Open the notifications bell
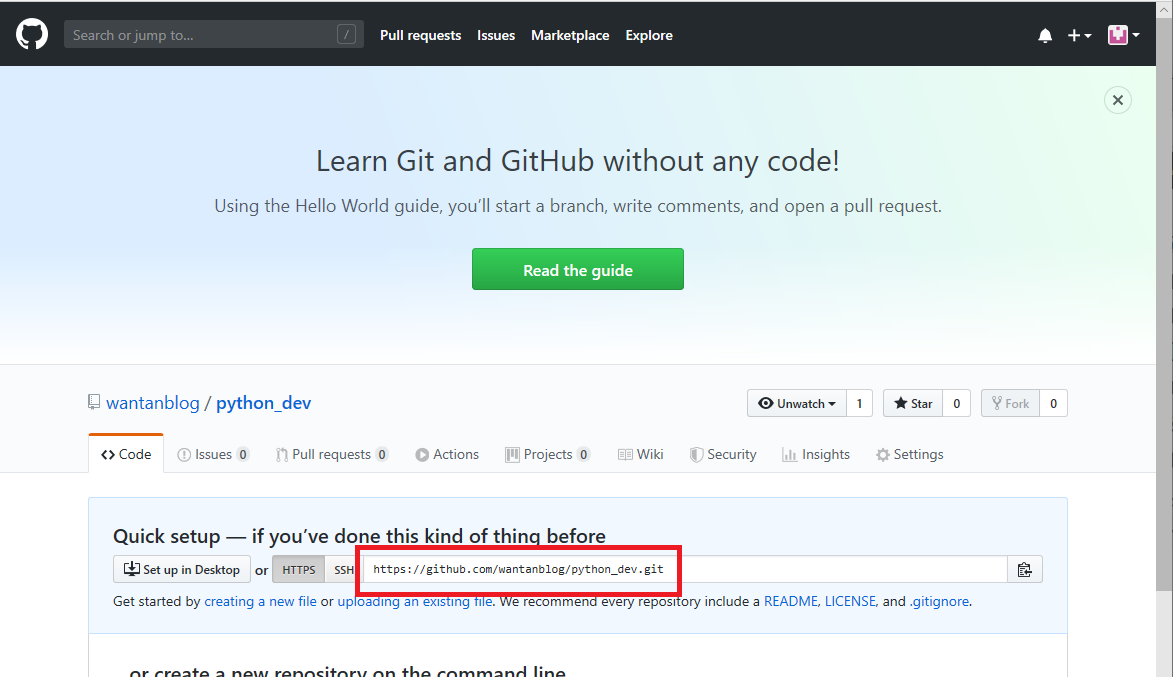1173x677 pixels. 1045,35
